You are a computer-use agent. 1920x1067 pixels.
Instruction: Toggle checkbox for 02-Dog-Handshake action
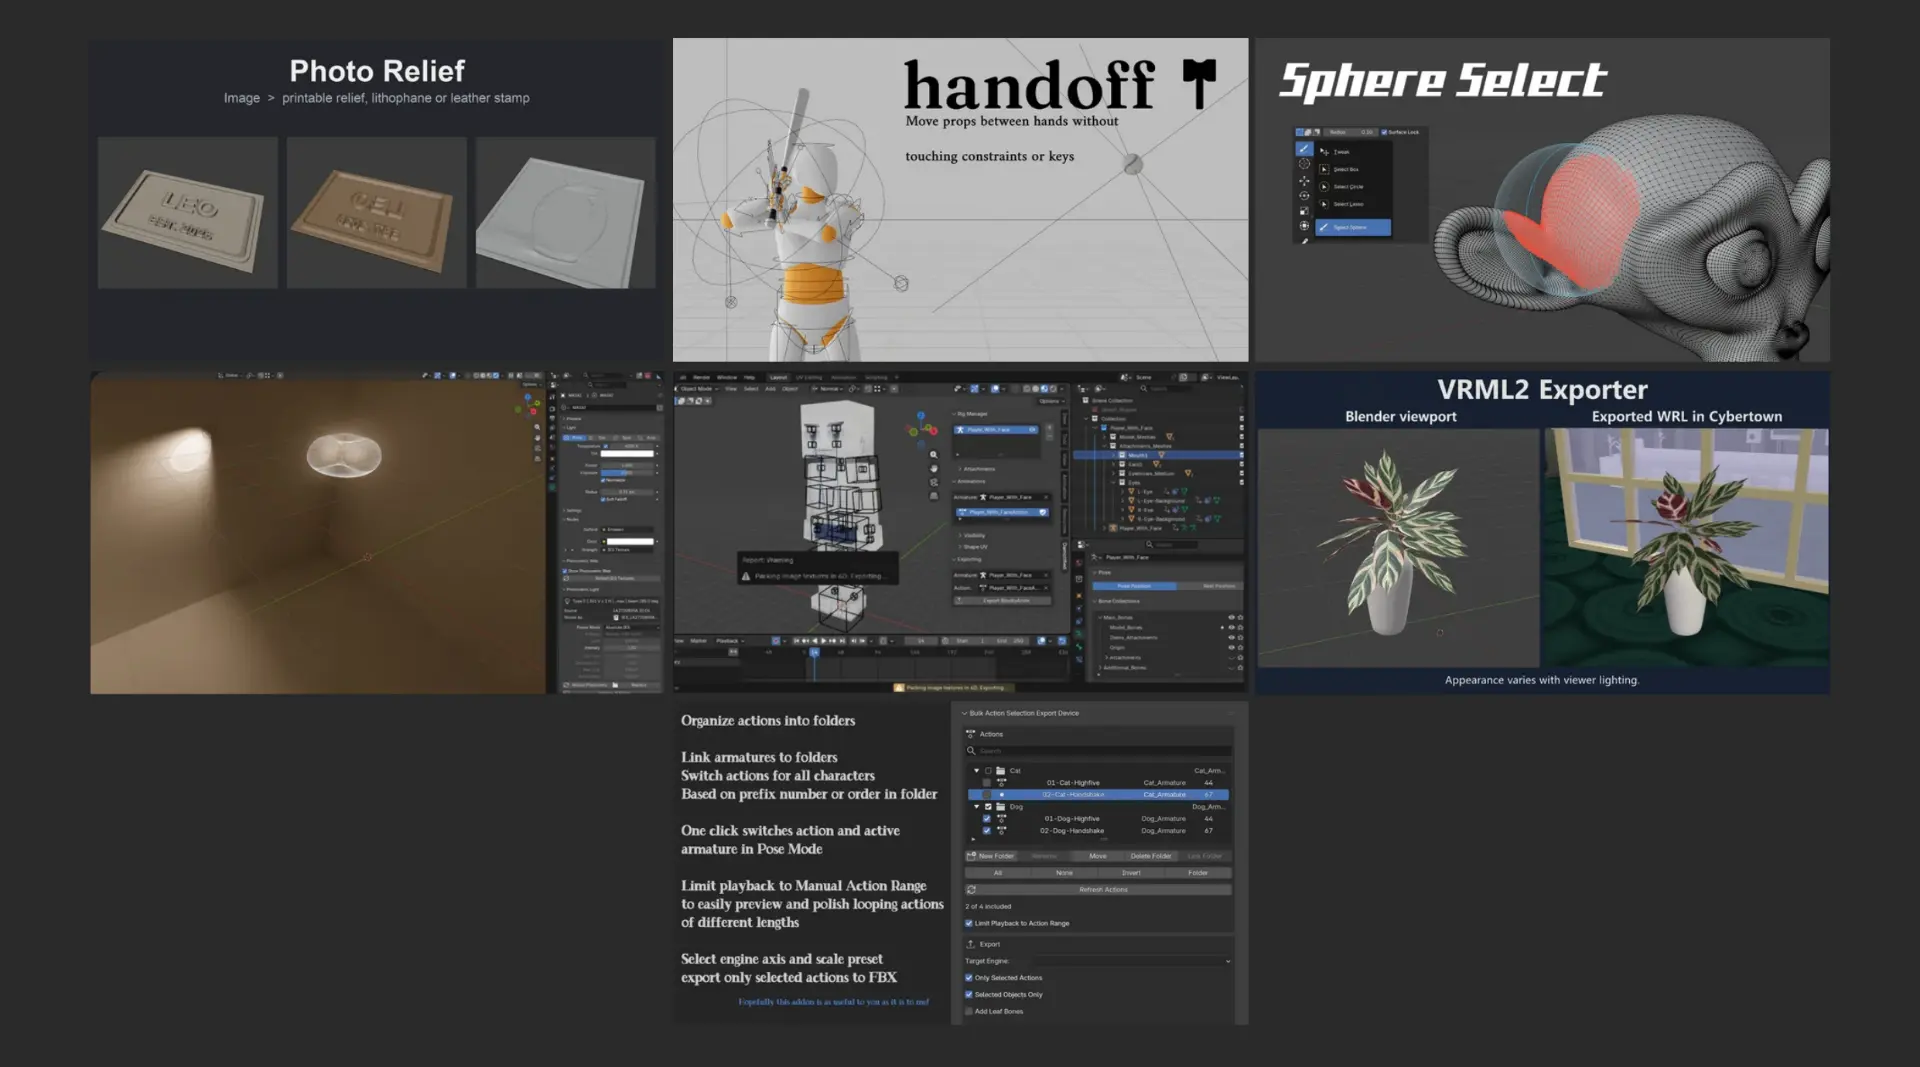tap(987, 831)
